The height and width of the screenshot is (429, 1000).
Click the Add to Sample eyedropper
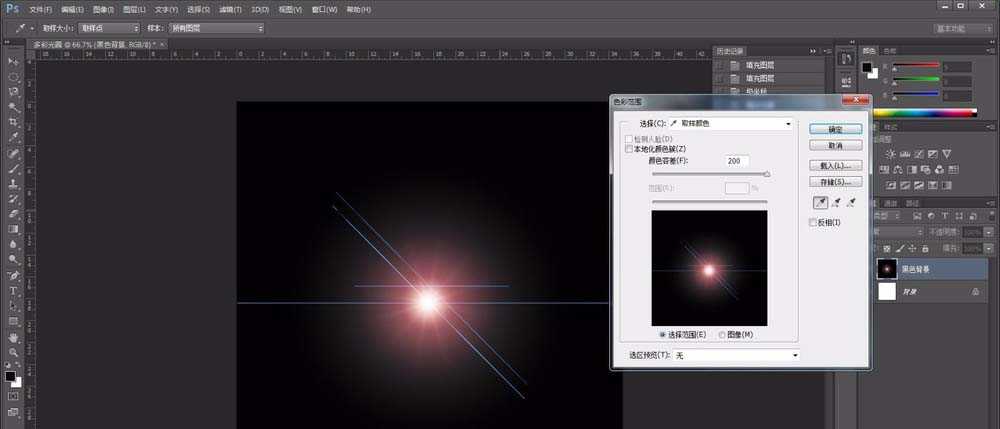[836, 202]
